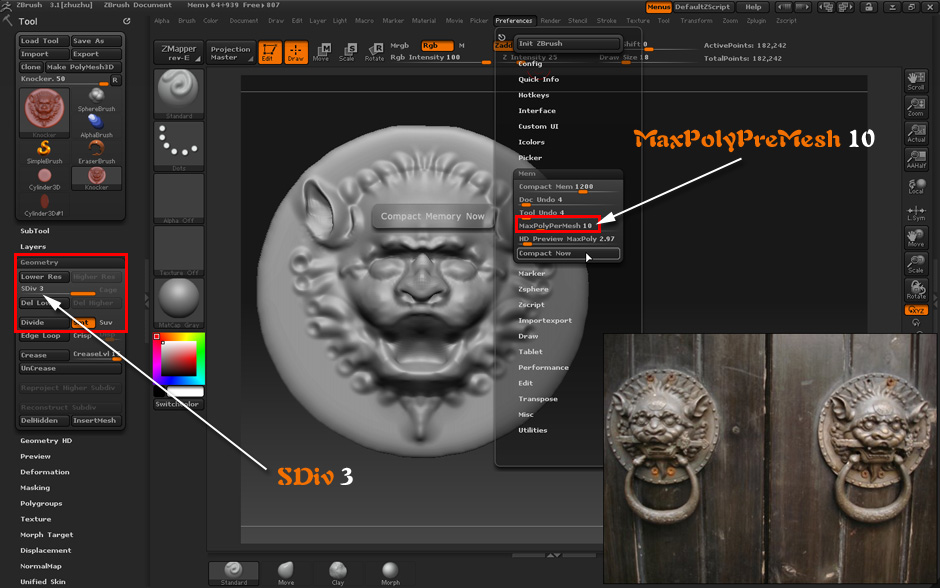Select the SphereBrush tool
Viewport: 940px width, 588px height.
97,100
